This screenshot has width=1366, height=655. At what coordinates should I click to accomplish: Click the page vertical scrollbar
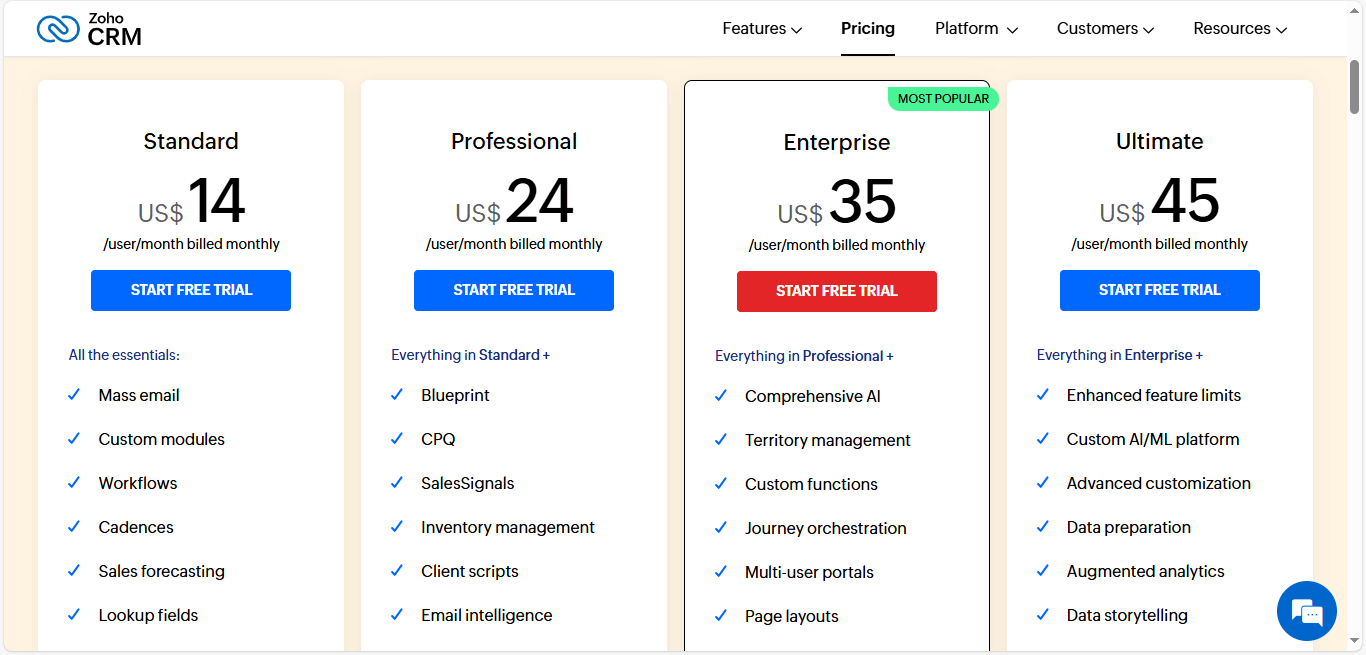[x=1355, y=88]
